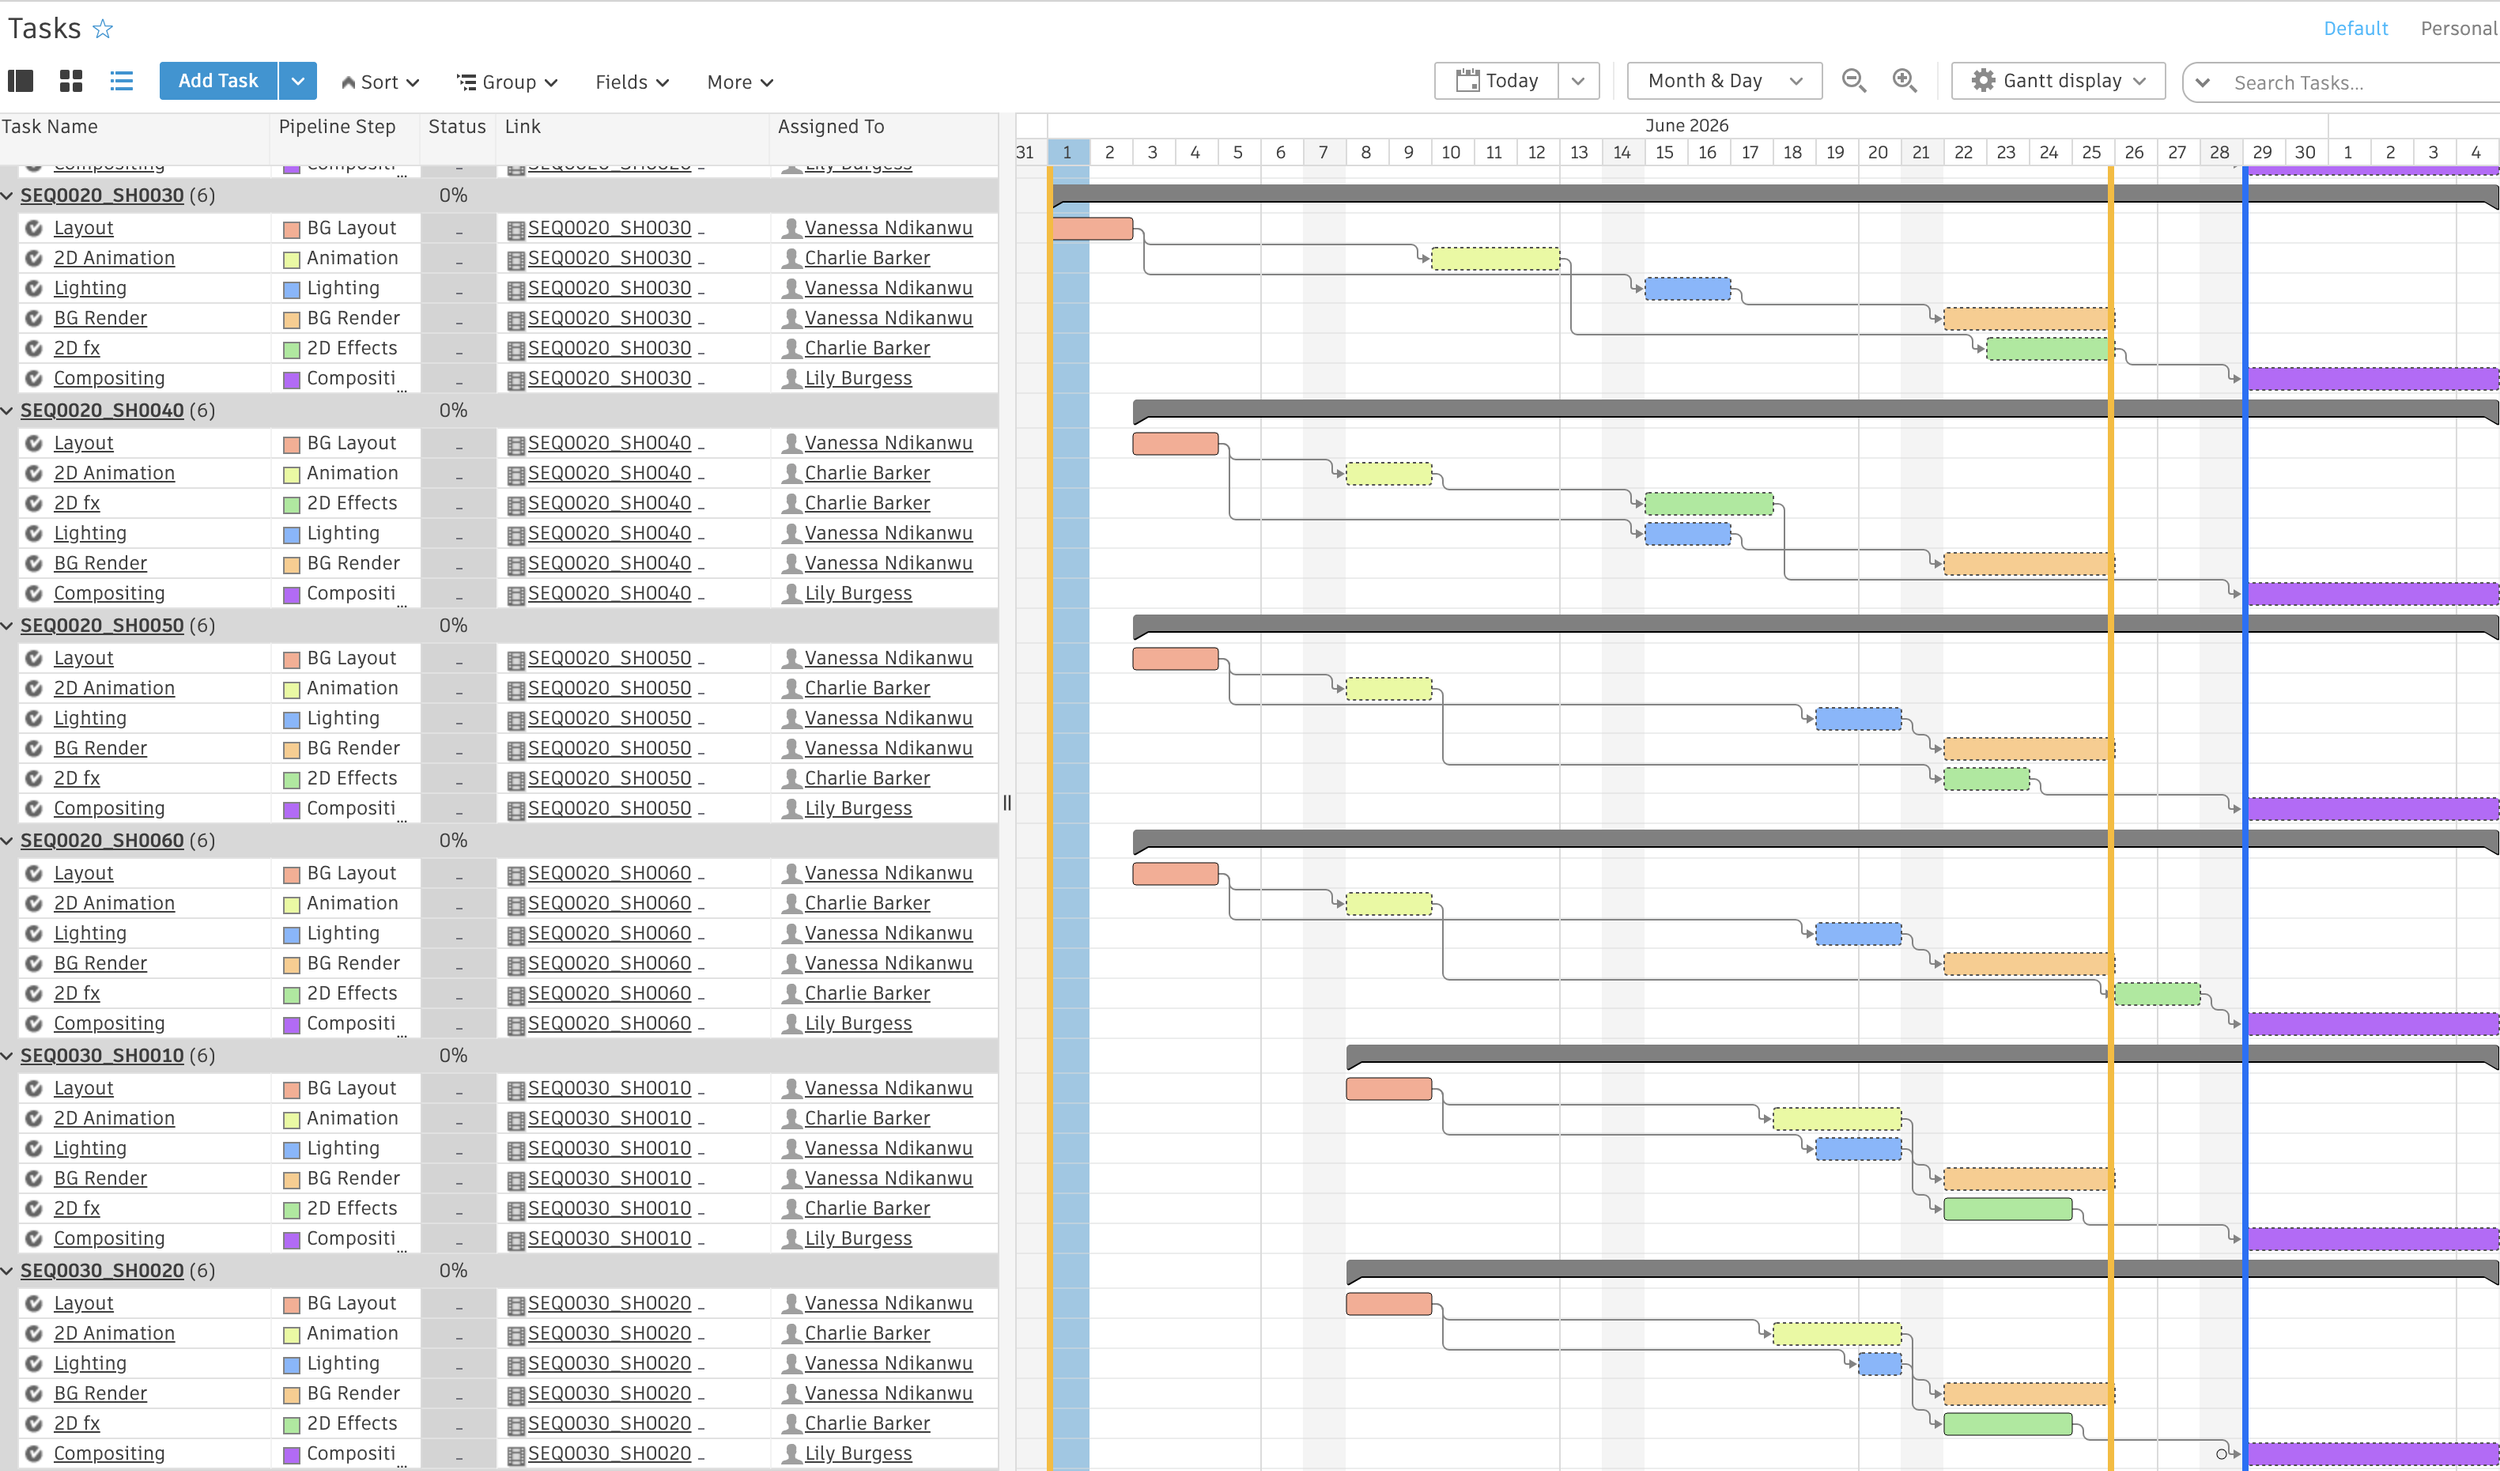Open Lily Burgess for SEQ0030_SH0010 Compositing
Viewport: 2500px width, 1471px height.
click(858, 1238)
